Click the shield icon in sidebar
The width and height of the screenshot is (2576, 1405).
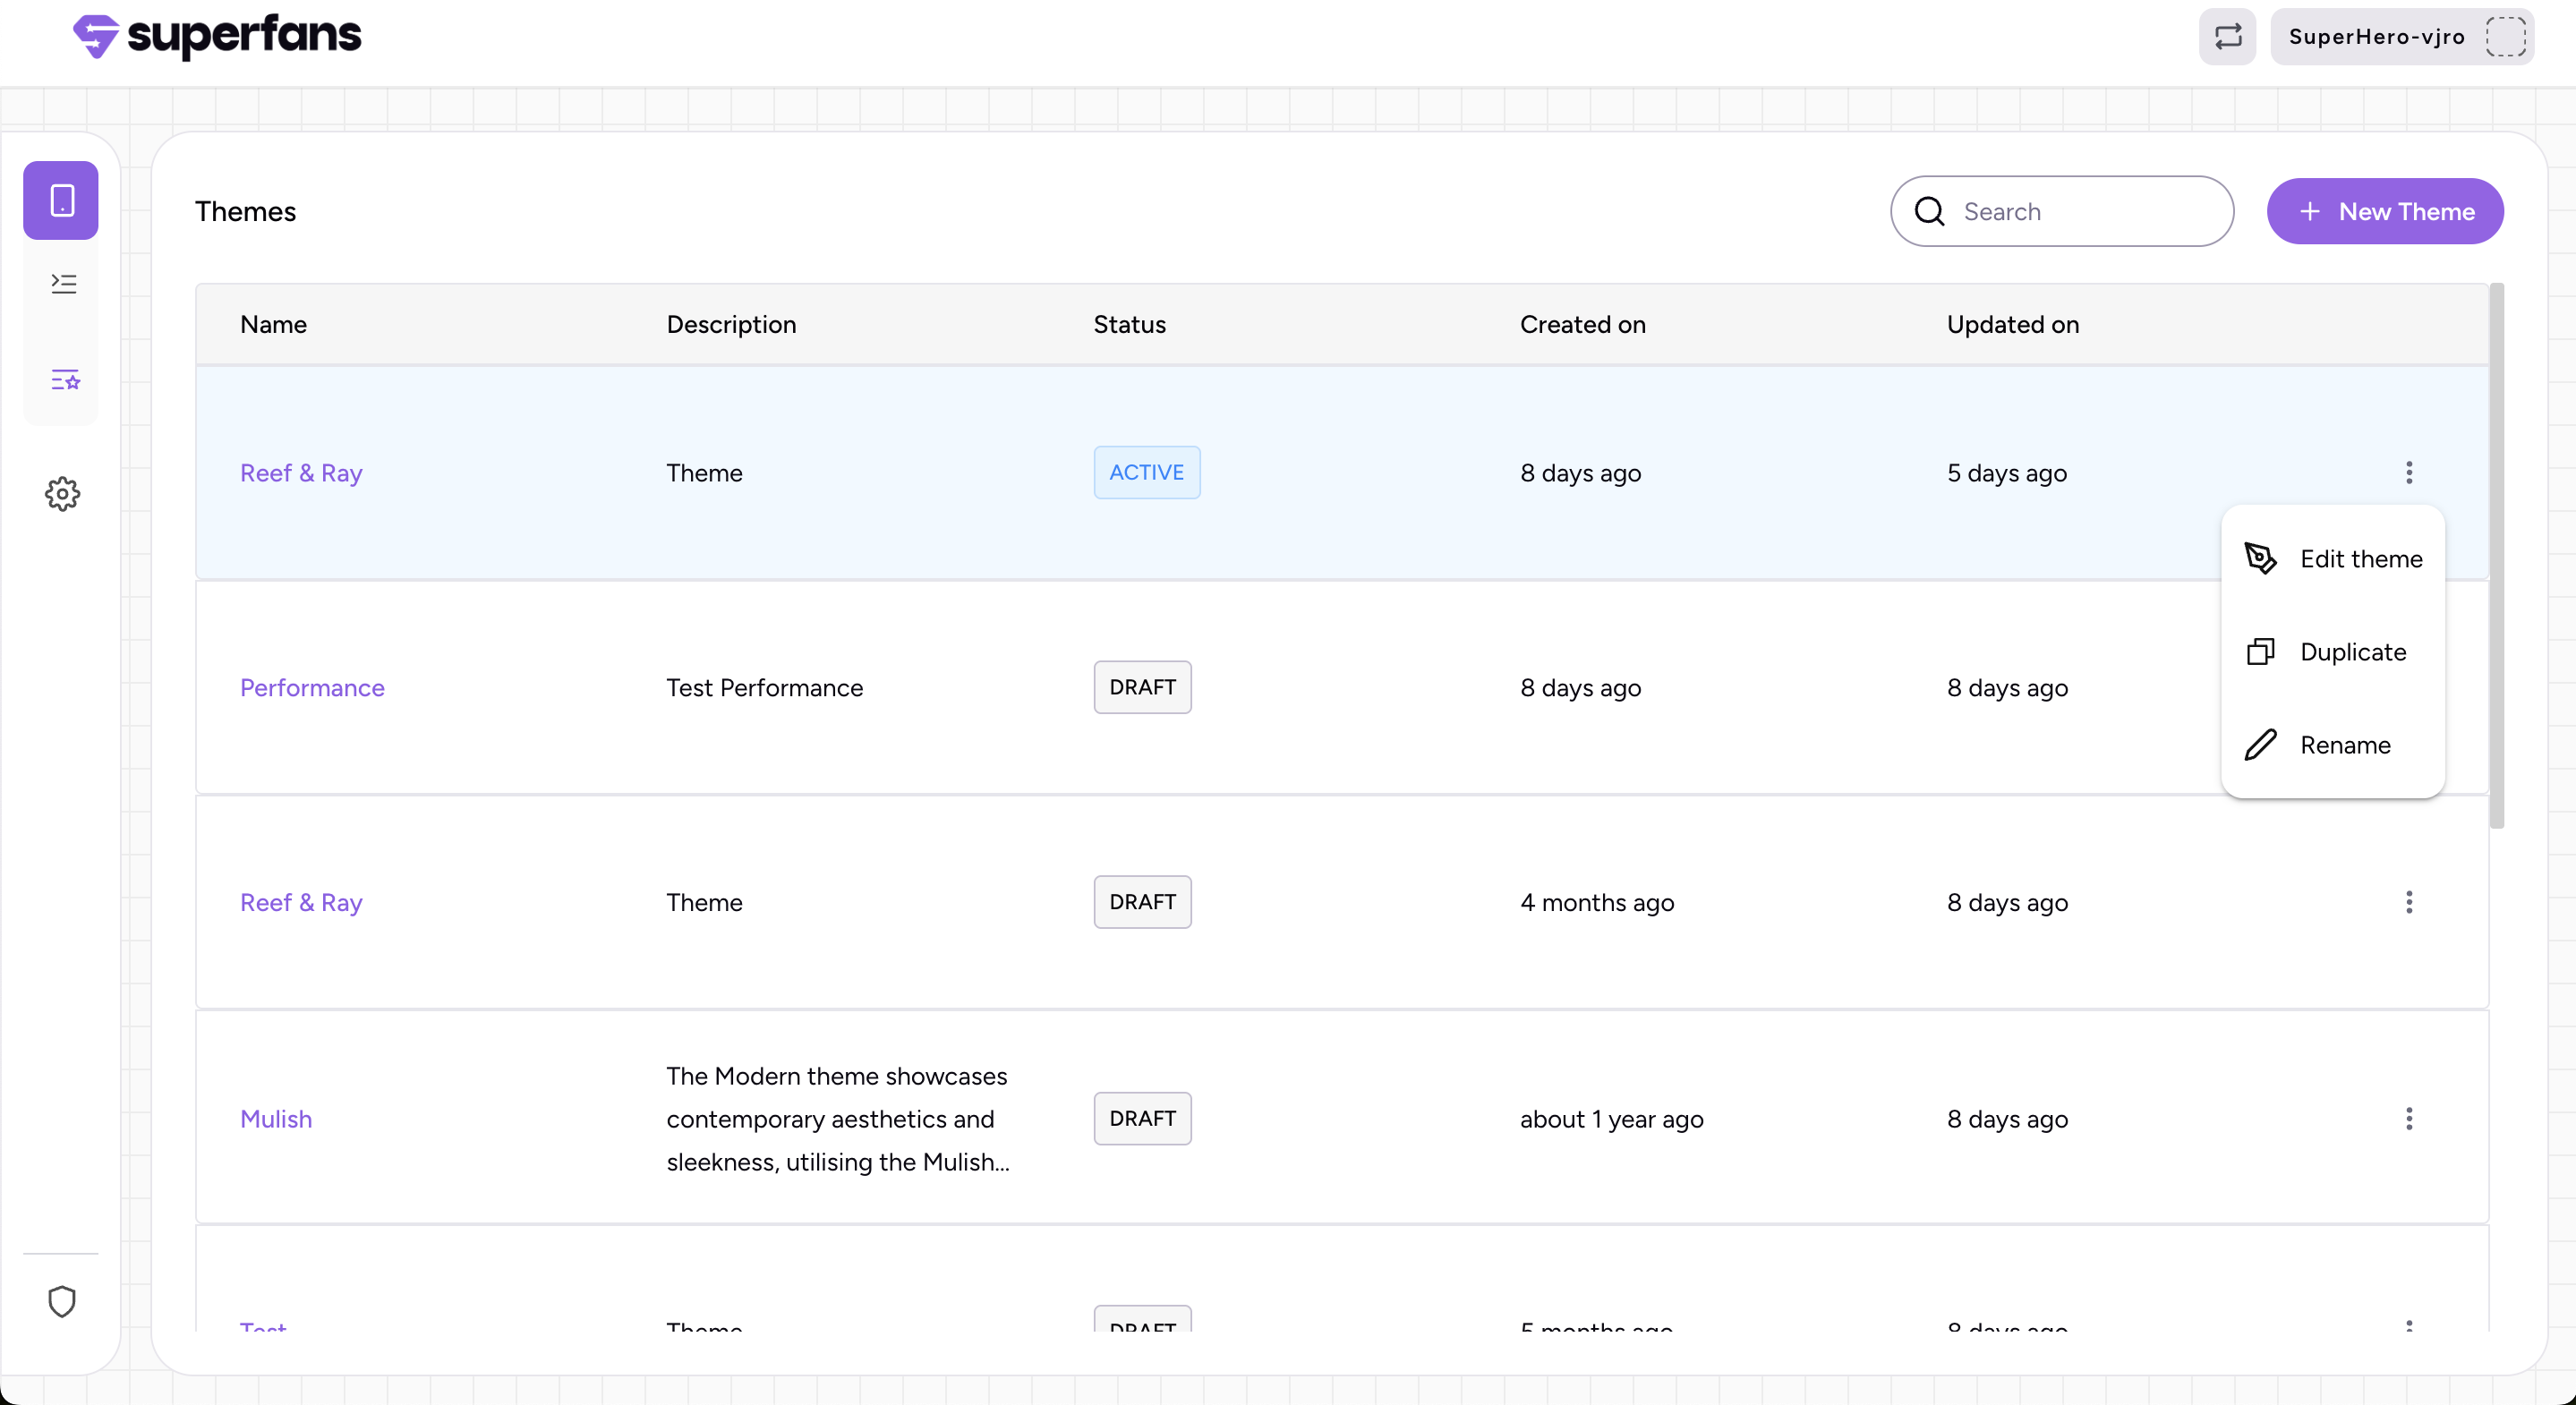(x=62, y=1301)
